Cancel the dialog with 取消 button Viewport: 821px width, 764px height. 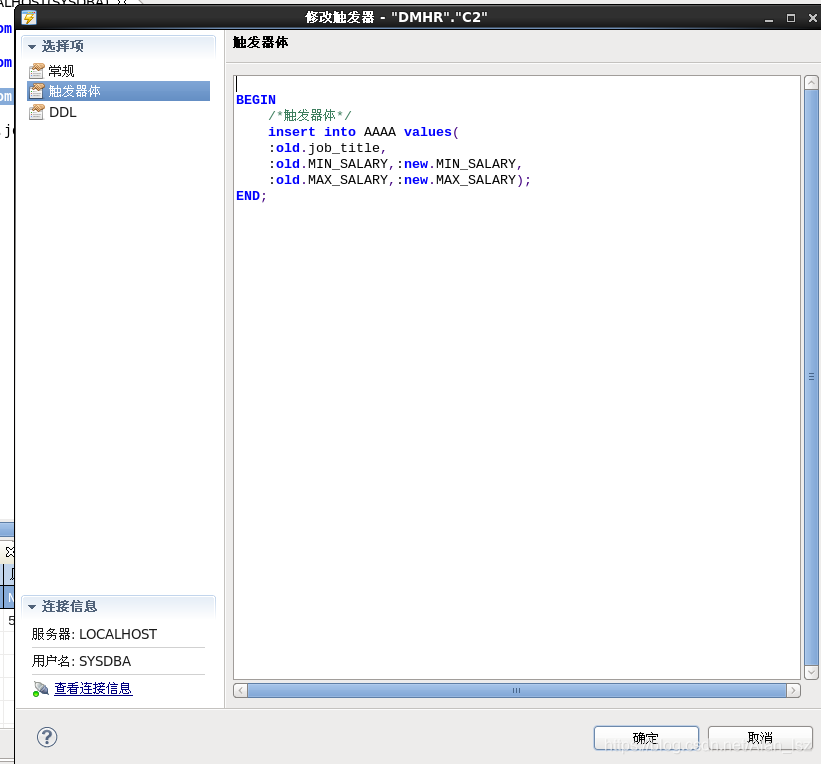click(x=760, y=738)
